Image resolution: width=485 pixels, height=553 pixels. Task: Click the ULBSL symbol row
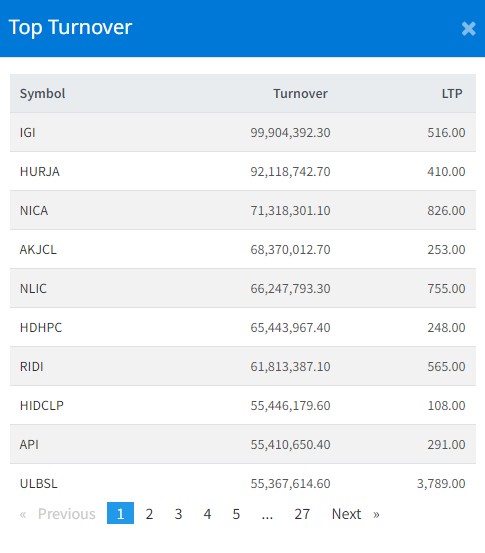243,483
